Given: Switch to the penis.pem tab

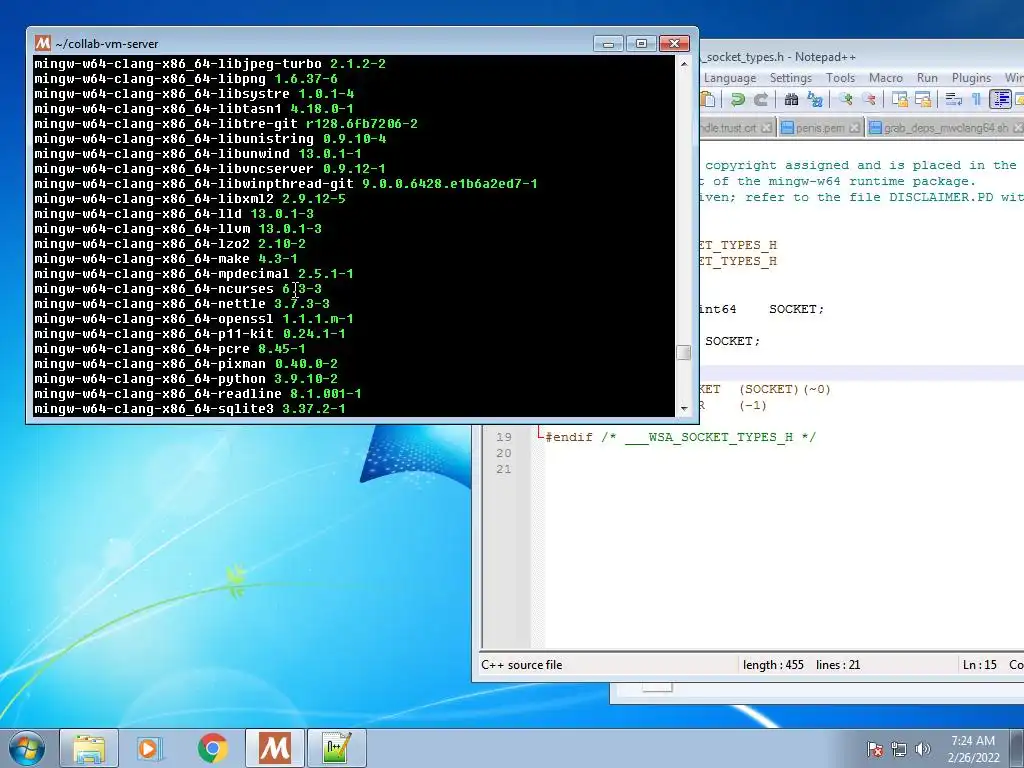Looking at the screenshot, I should pyautogui.click(x=821, y=128).
